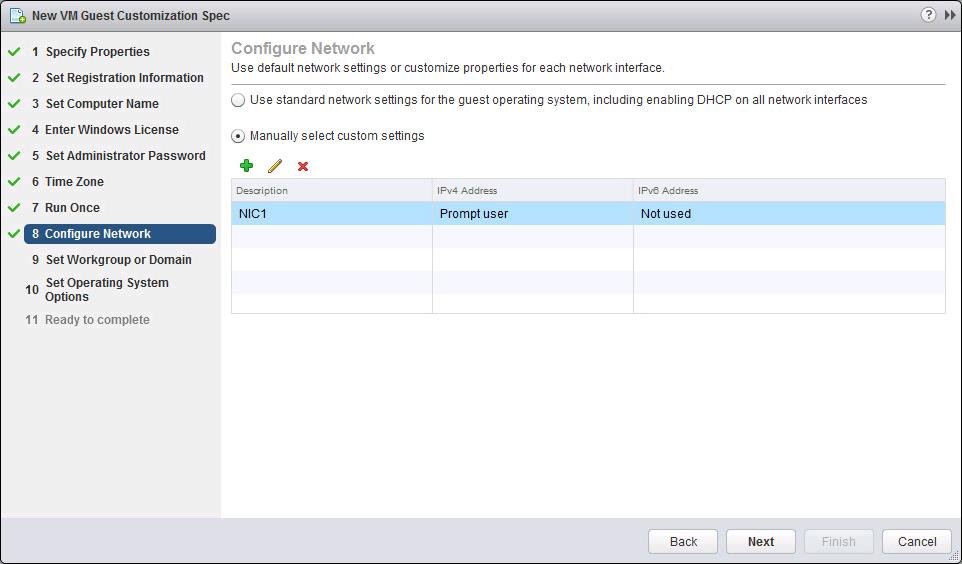The image size is (962, 564).
Task: Go to step 1 Specify Properties
Action: click(x=98, y=52)
